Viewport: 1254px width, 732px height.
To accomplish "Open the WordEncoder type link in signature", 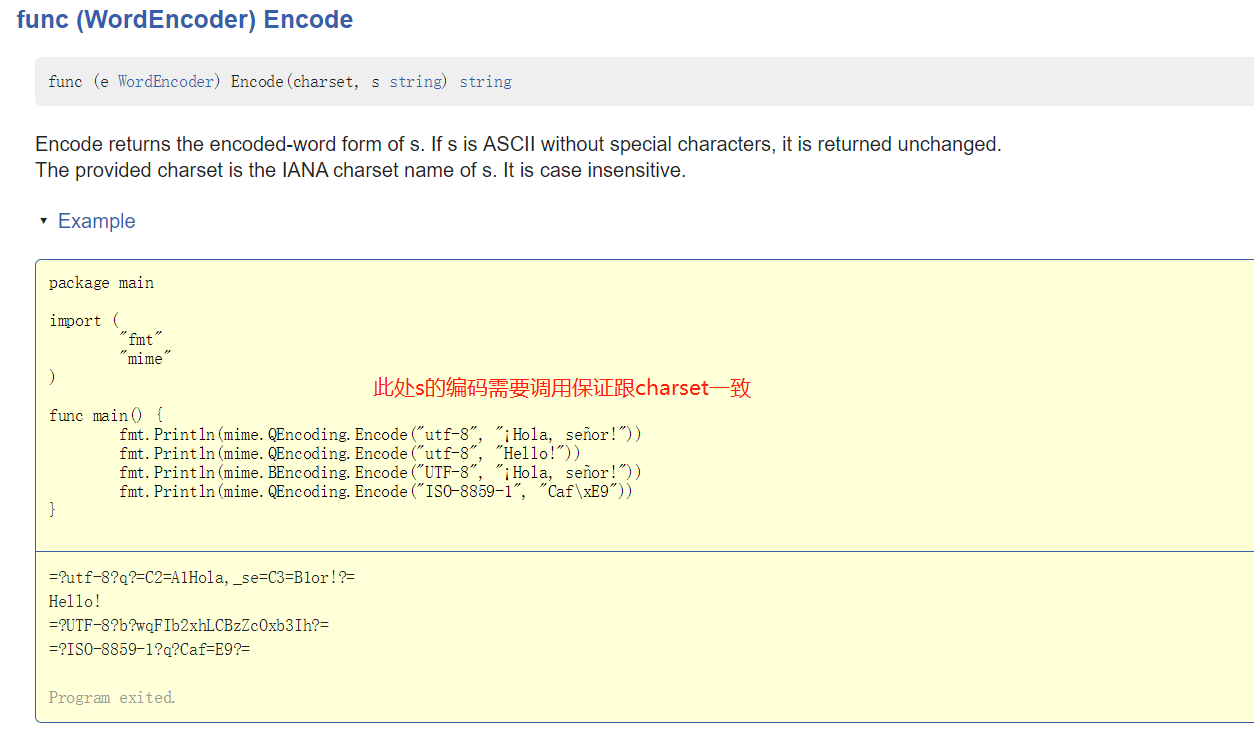I will coord(167,82).
